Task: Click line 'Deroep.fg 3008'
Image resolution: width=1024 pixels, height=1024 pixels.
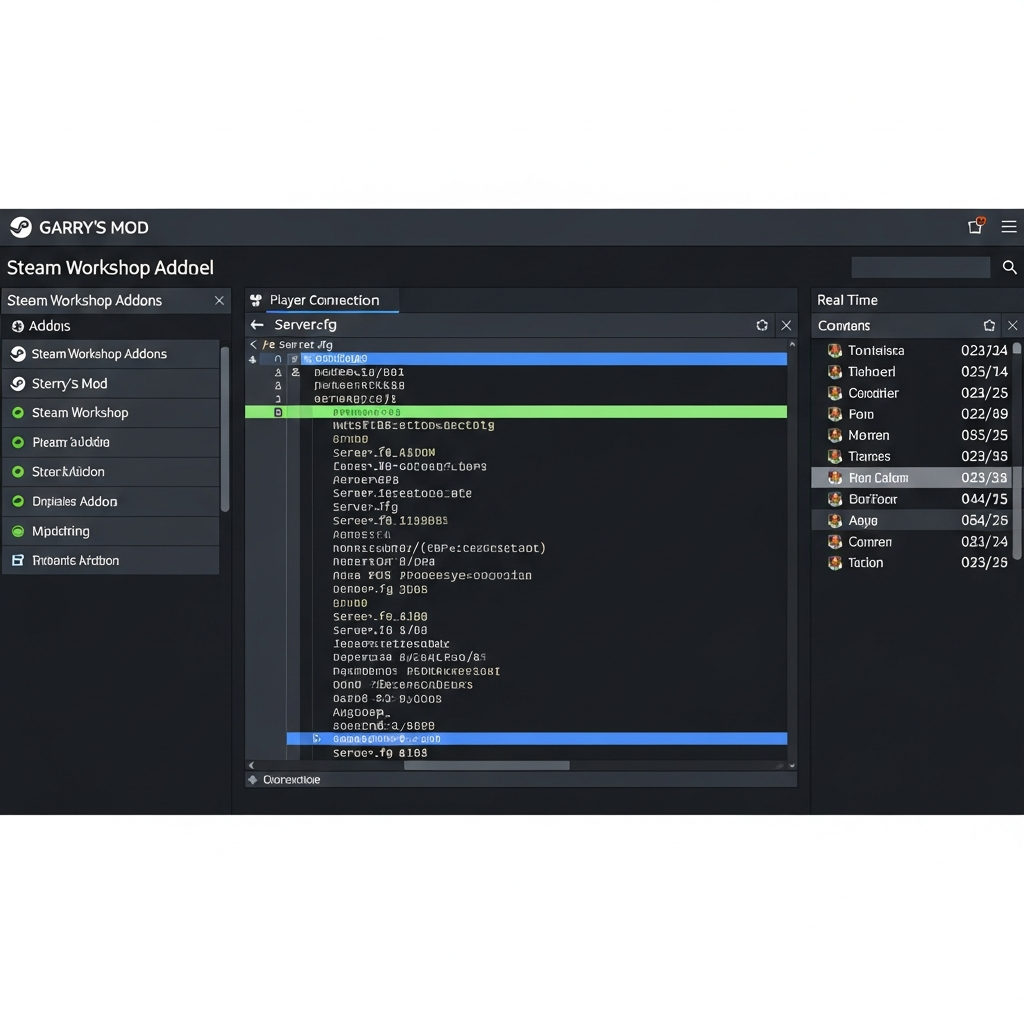Action: tap(380, 589)
